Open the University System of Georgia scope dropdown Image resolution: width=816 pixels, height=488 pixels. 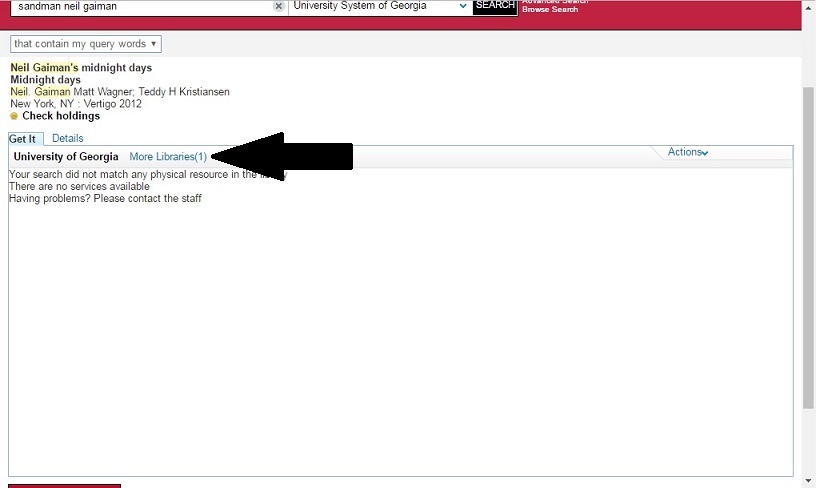(x=380, y=6)
